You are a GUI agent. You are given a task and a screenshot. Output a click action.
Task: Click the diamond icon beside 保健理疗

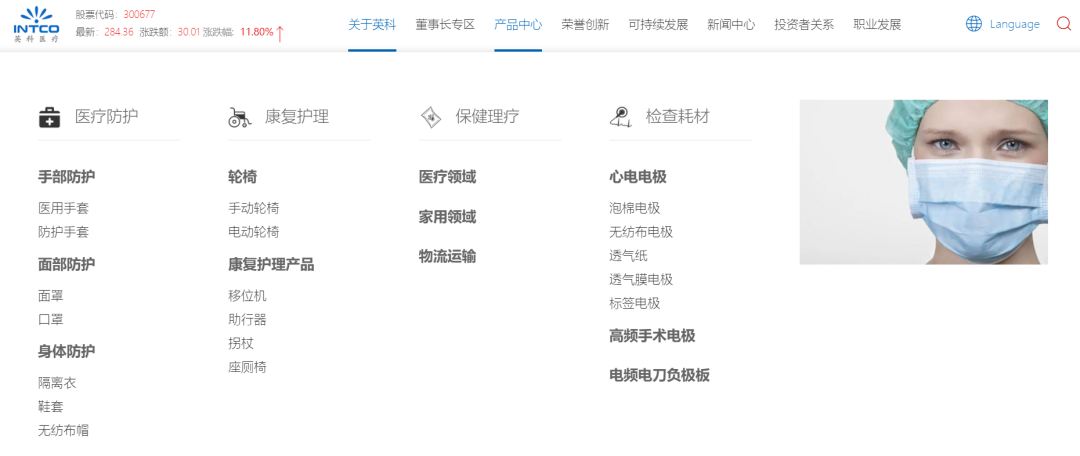(430, 117)
